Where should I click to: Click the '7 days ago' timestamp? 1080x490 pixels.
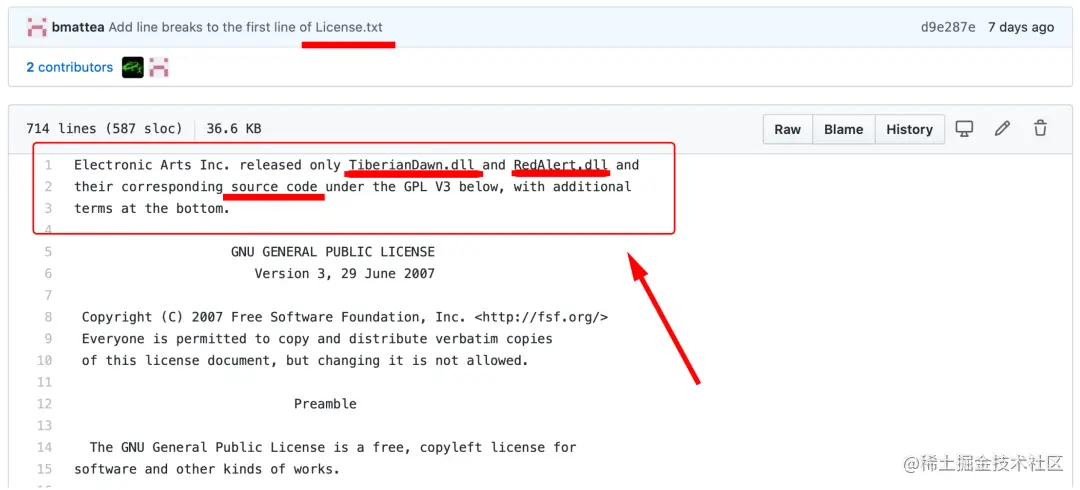point(1021,28)
